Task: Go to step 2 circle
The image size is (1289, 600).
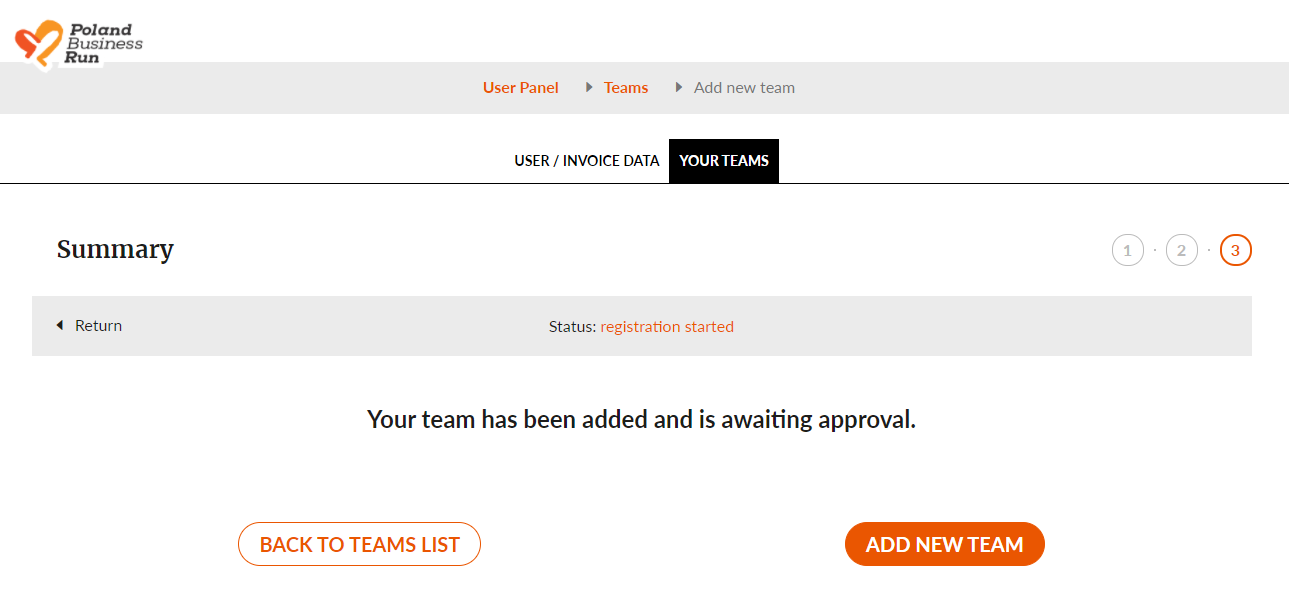Action: (x=1181, y=251)
